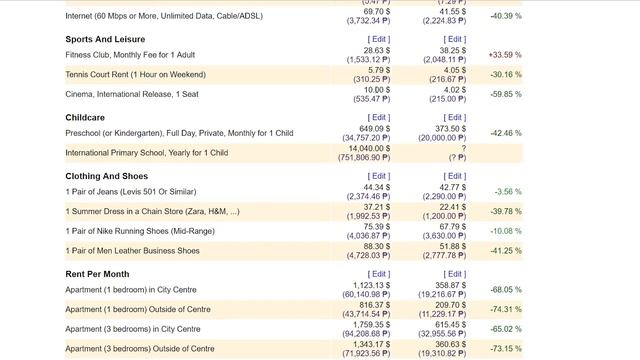Click rent difference -65.02 %
640x360 pixels.
click(506, 329)
